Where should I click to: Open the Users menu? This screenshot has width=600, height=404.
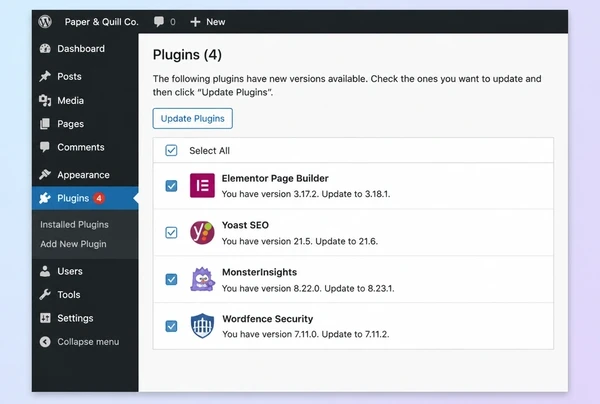click(x=85, y=271)
